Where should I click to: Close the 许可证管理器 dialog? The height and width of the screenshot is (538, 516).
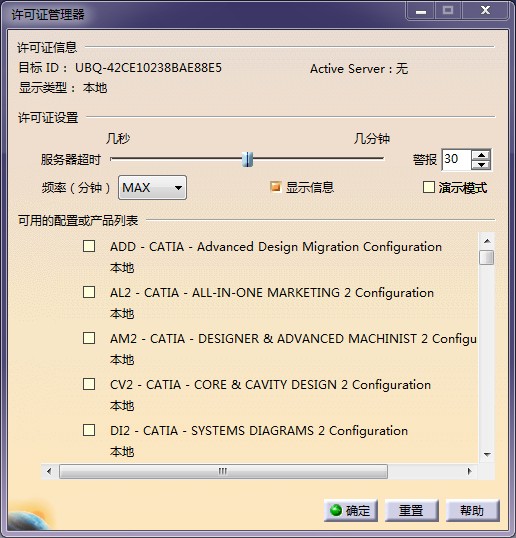pyautogui.click(x=485, y=11)
